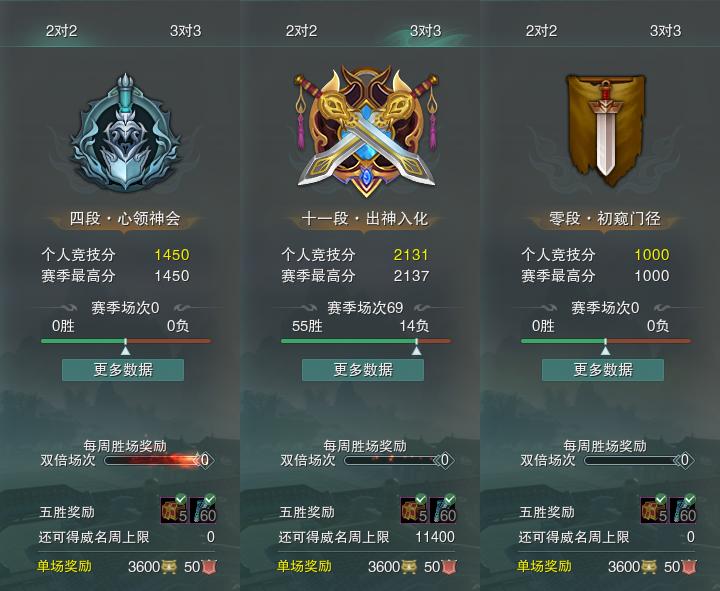Image resolution: width=720 pixels, height=591 pixels.
Task: Click the 60 reward item icon in middle panel
Action: tap(443, 510)
